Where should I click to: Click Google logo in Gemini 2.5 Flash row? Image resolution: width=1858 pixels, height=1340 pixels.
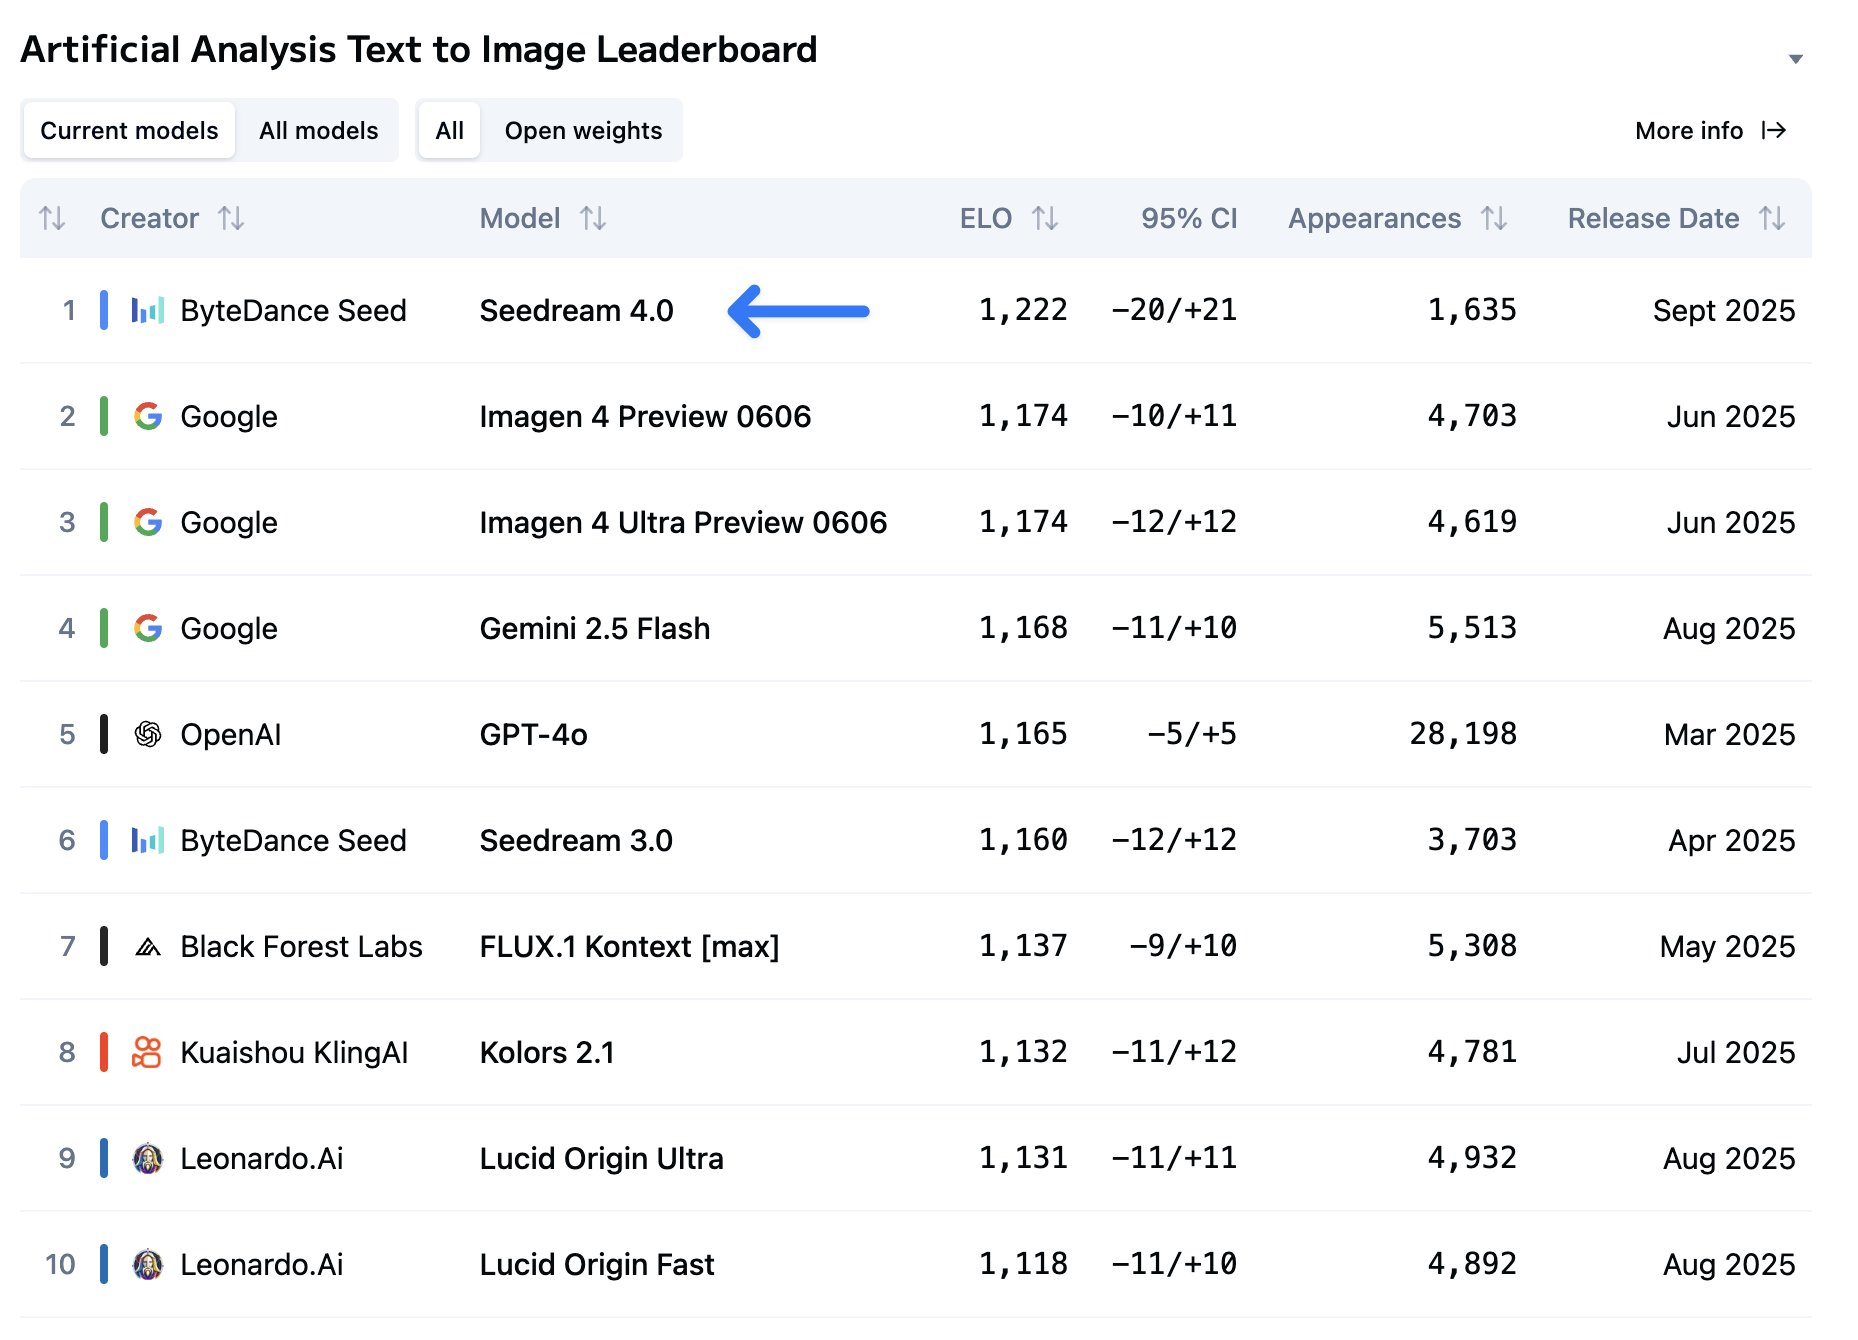tap(148, 629)
